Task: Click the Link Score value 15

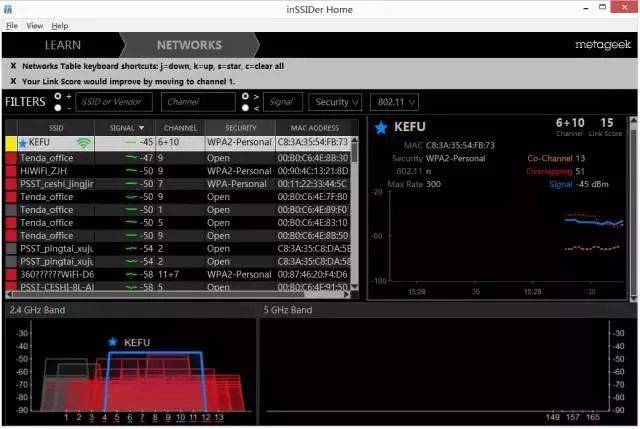Action: tap(607, 122)
